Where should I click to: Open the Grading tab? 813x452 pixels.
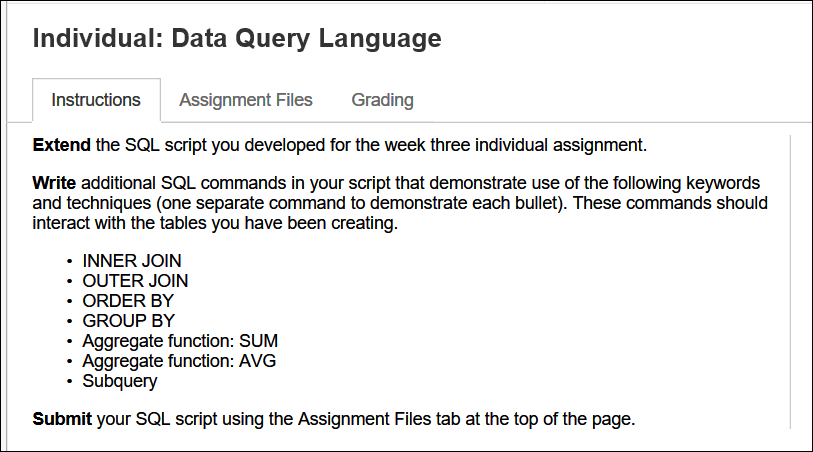382,100
